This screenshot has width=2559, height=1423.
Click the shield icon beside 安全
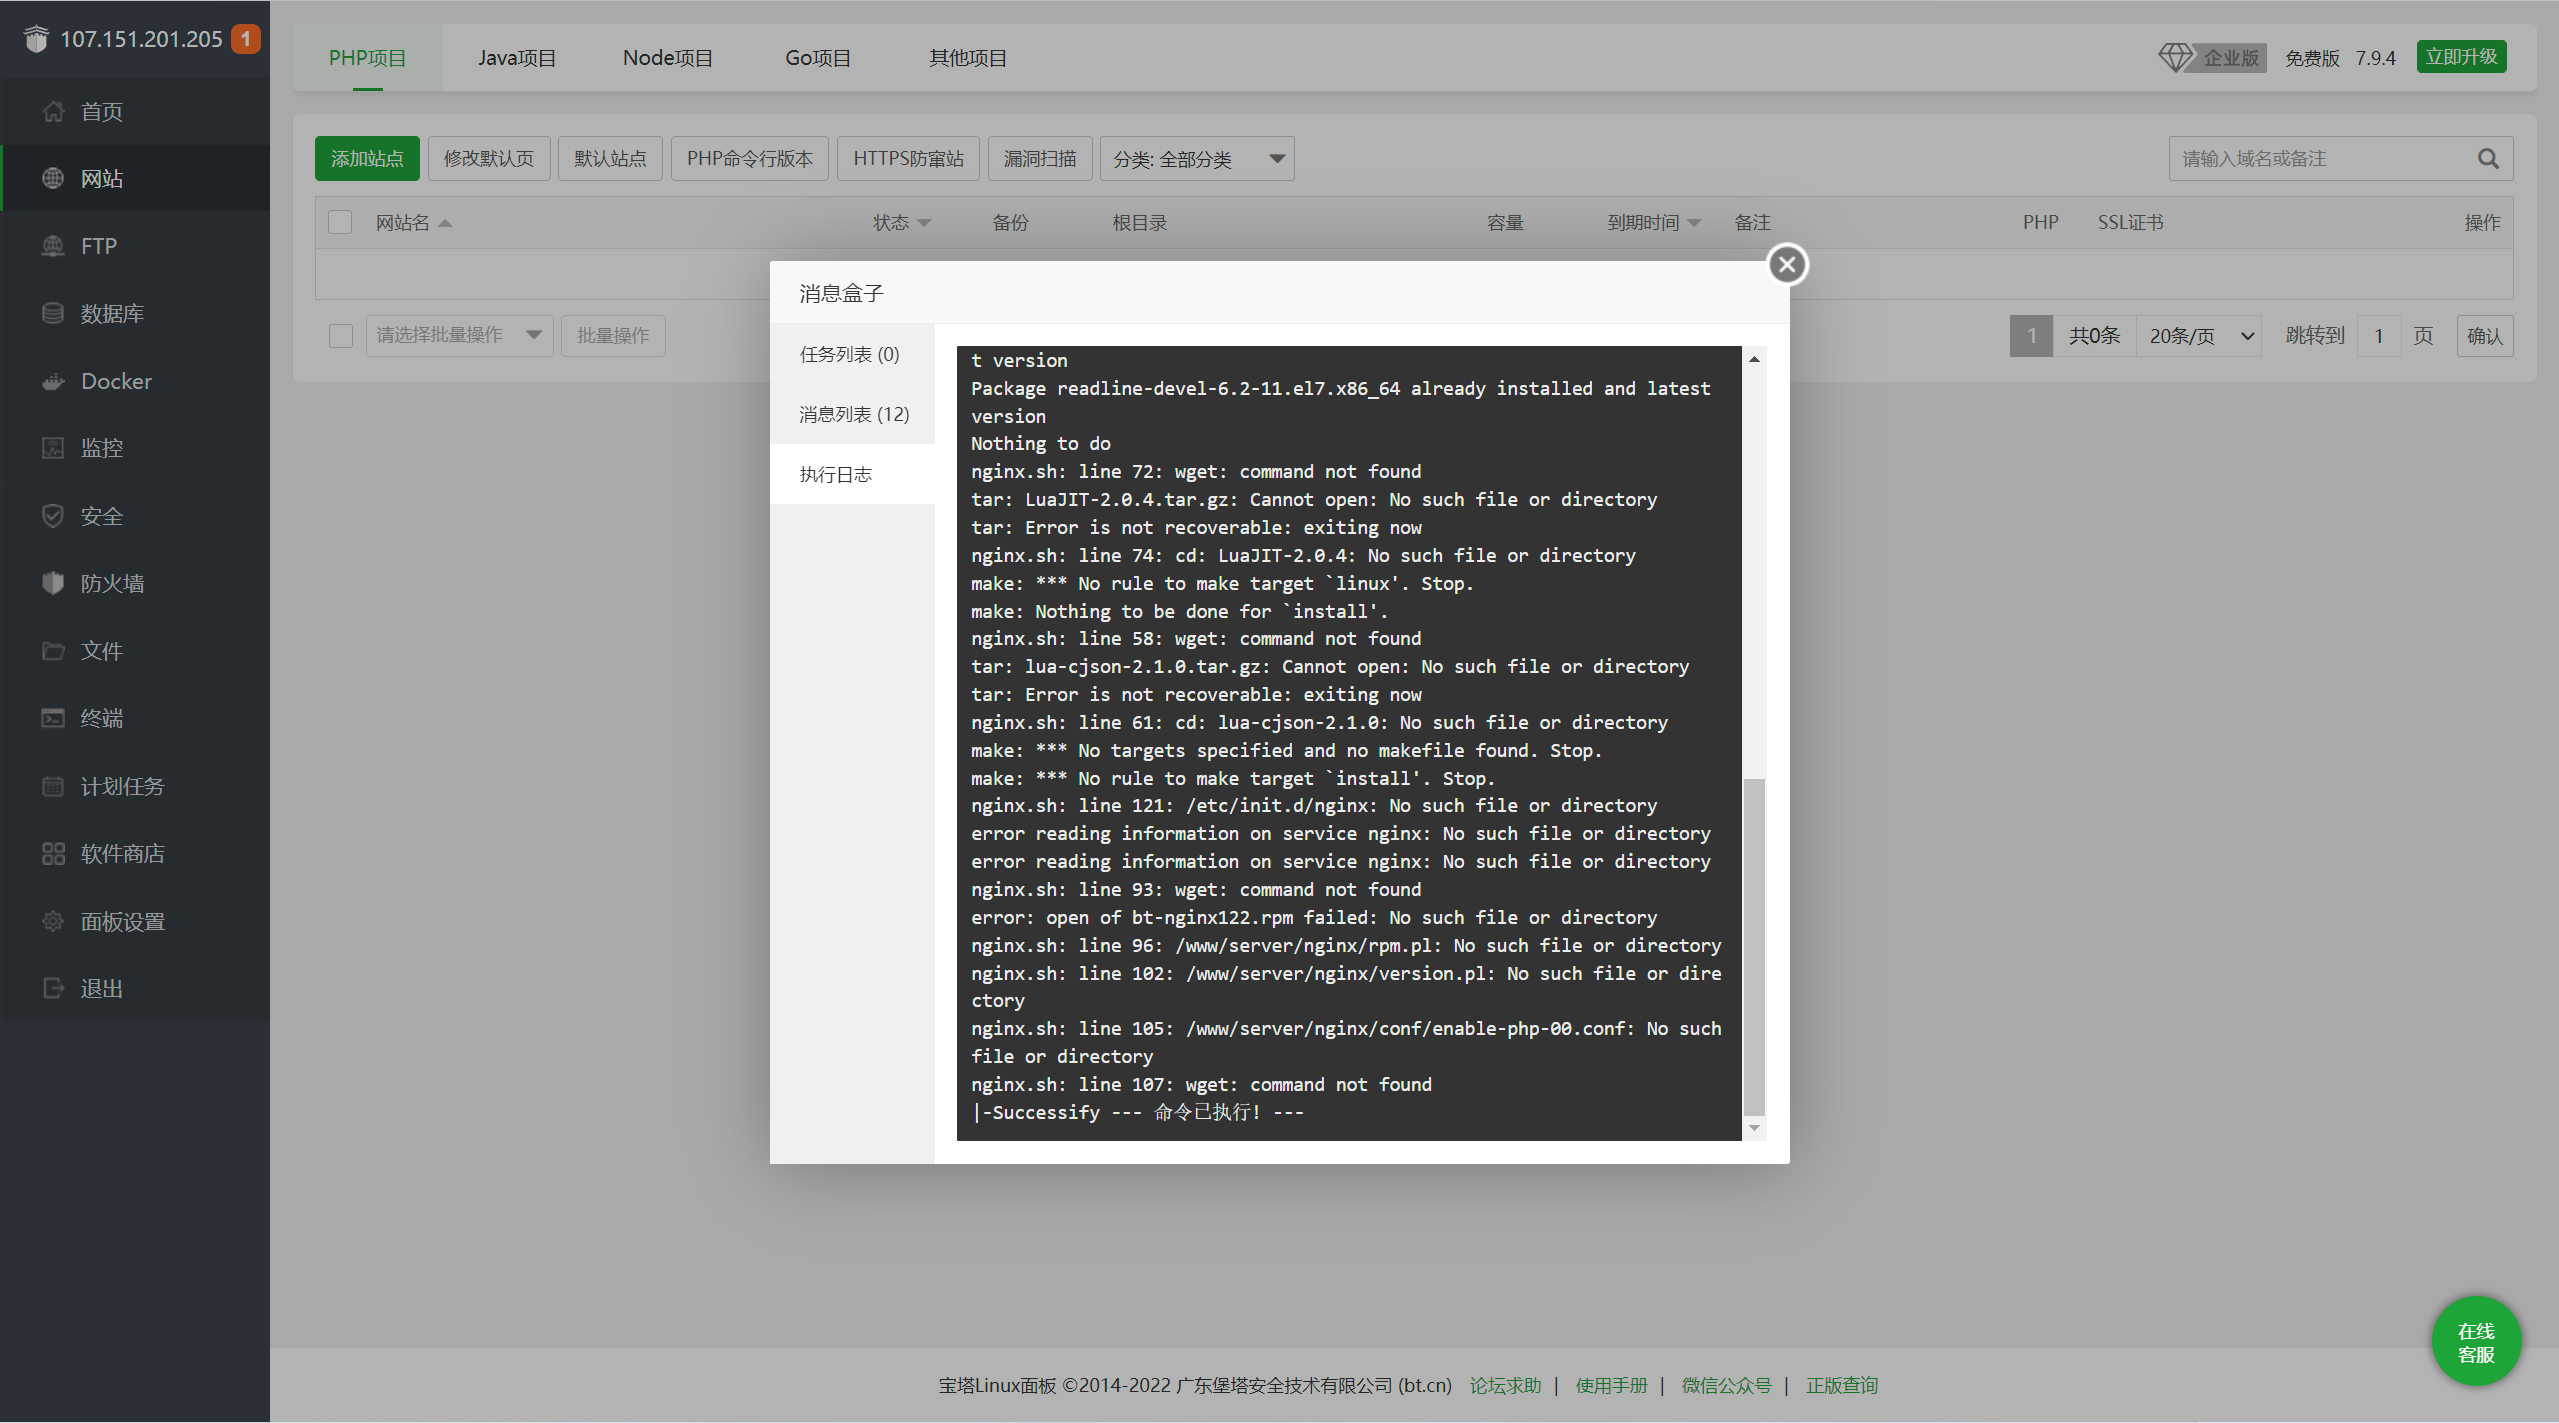pos(53,516)
